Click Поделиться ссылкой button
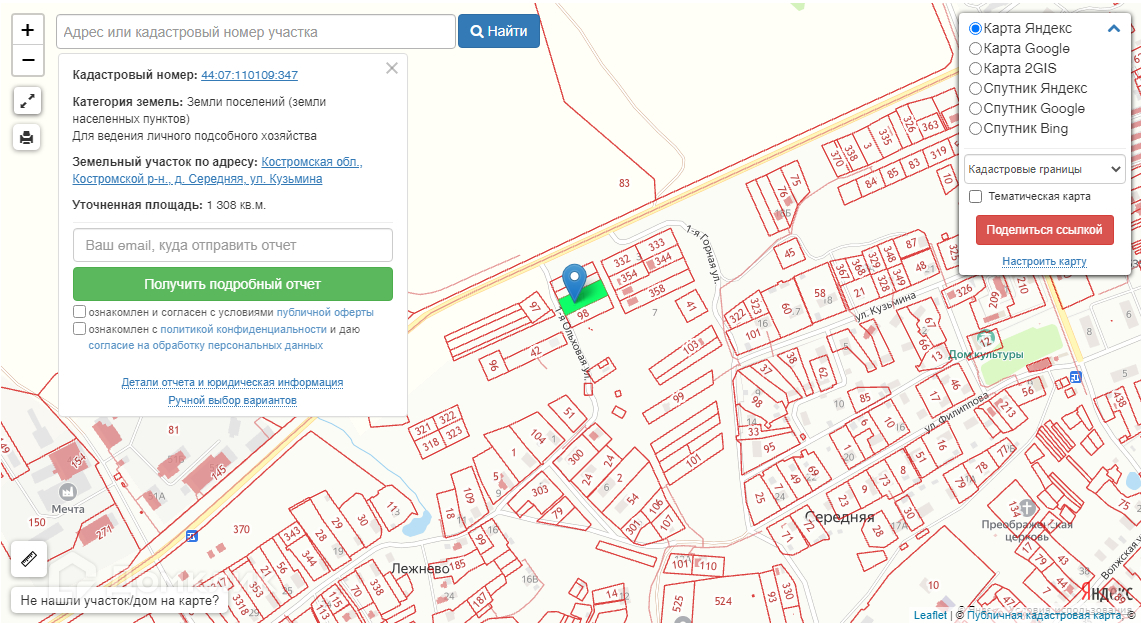Screen dimensions: 1141x637 [x=1044, y=229]
